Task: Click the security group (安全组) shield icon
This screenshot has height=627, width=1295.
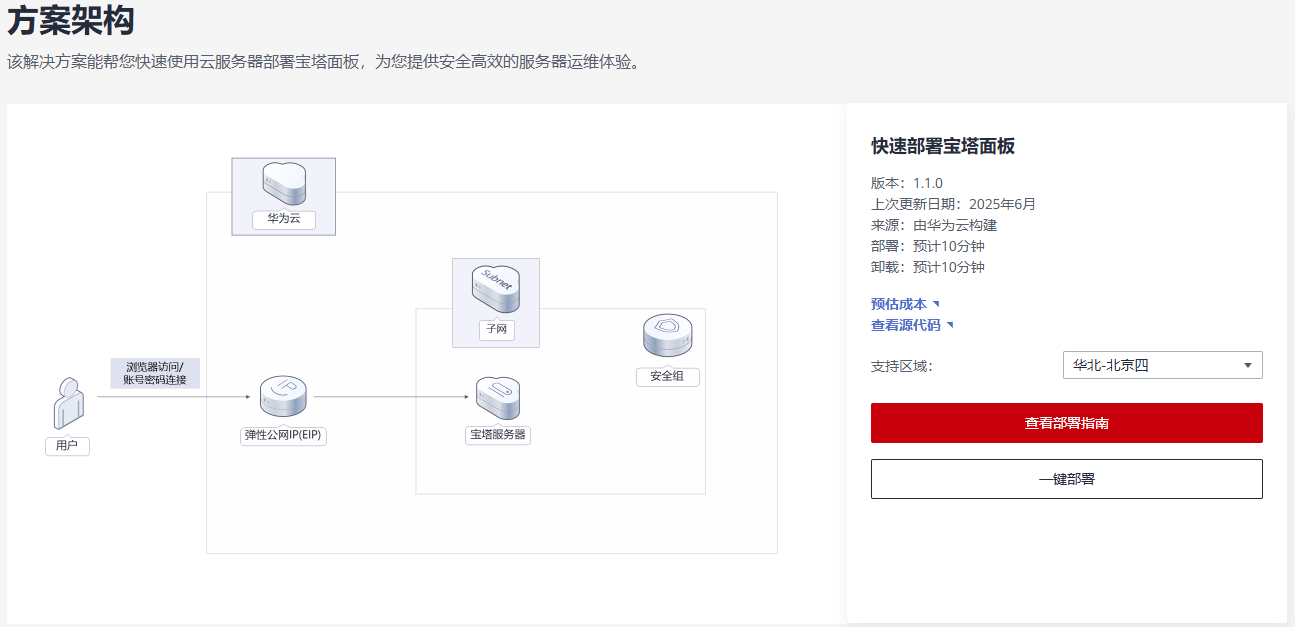Action: pos(668,338)
